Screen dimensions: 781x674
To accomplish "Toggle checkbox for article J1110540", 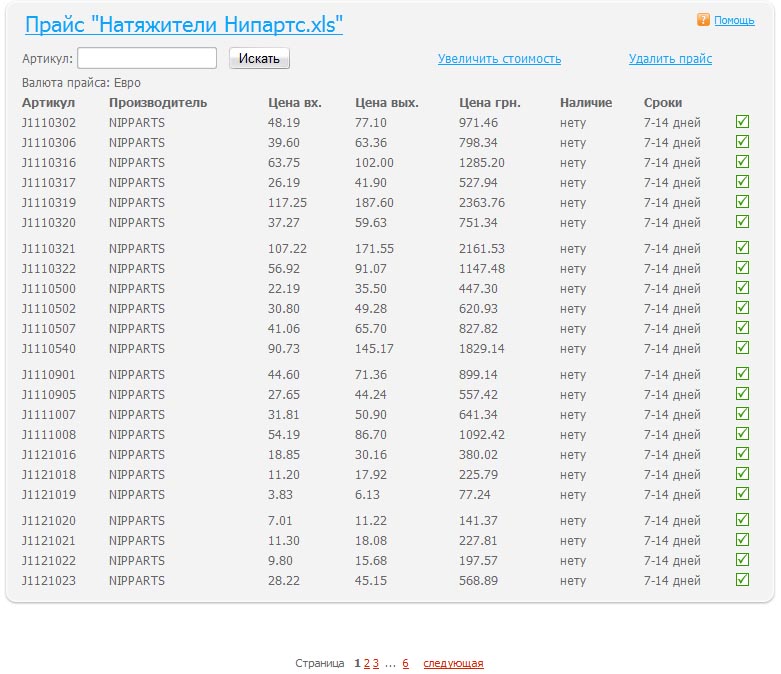I will click(x=742, y=348).
